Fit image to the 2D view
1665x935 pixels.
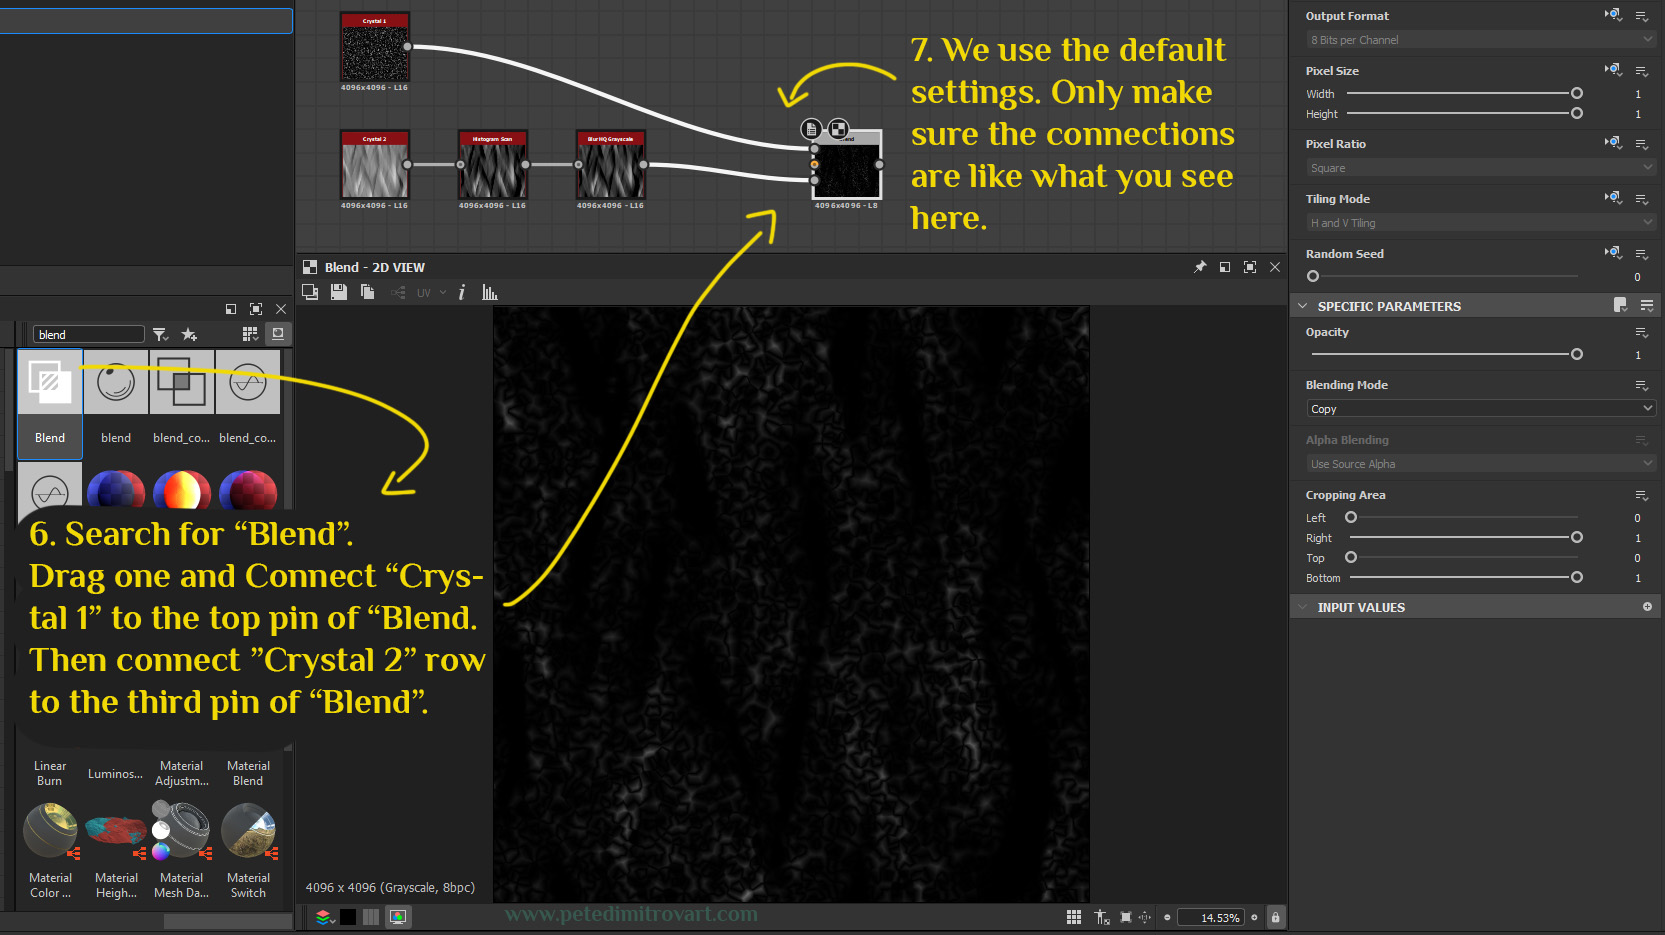point(1126,917)
